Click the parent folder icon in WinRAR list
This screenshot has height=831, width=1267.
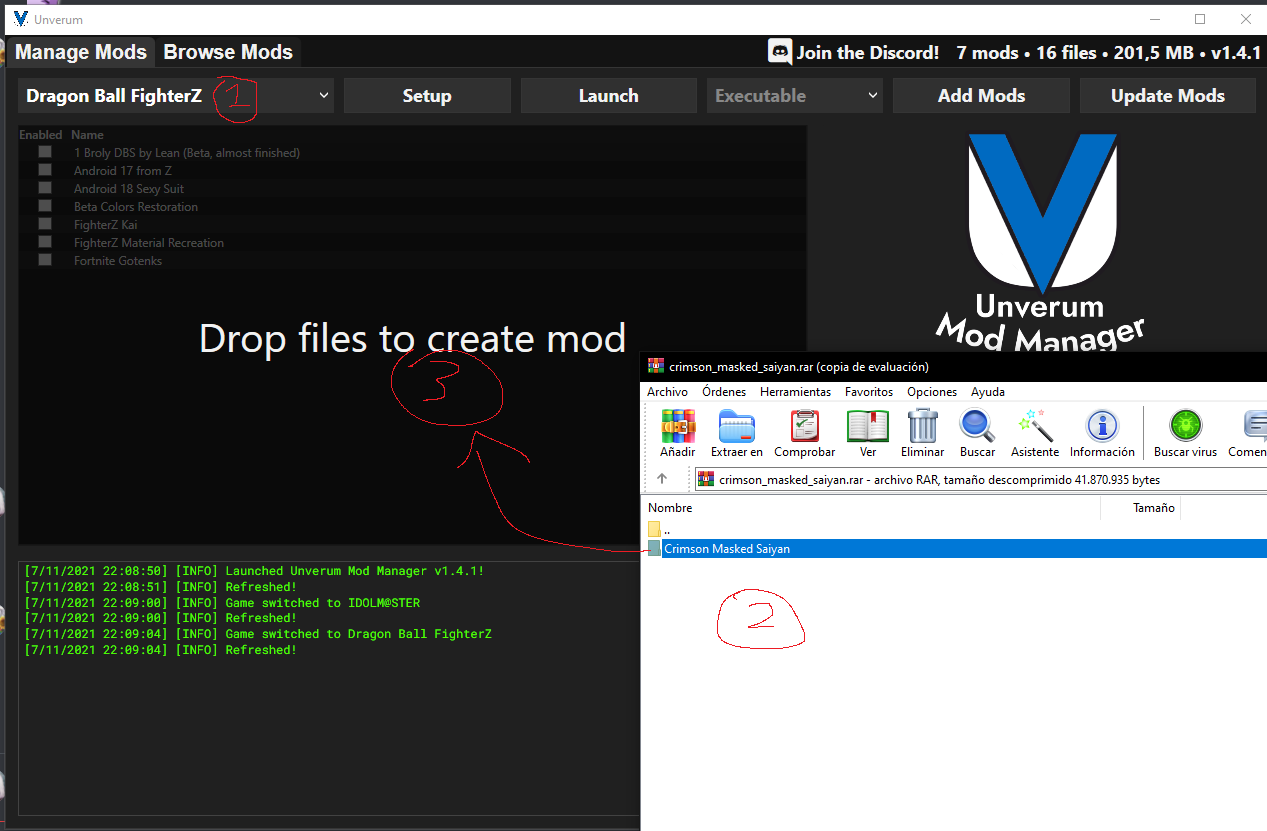pyautogui.click(x=654, y=529)
